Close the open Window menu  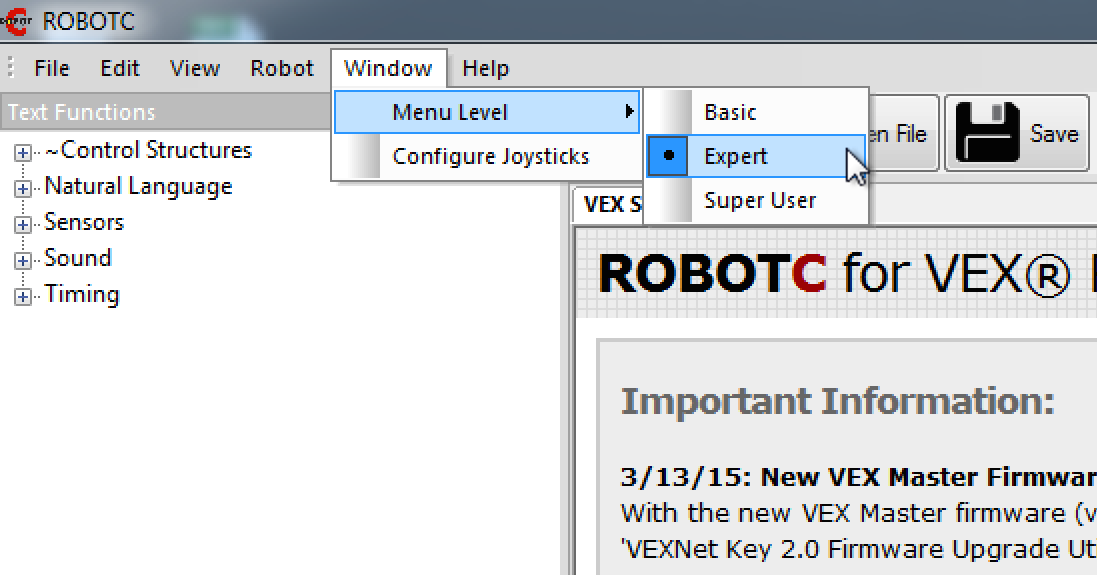[388, 68]
